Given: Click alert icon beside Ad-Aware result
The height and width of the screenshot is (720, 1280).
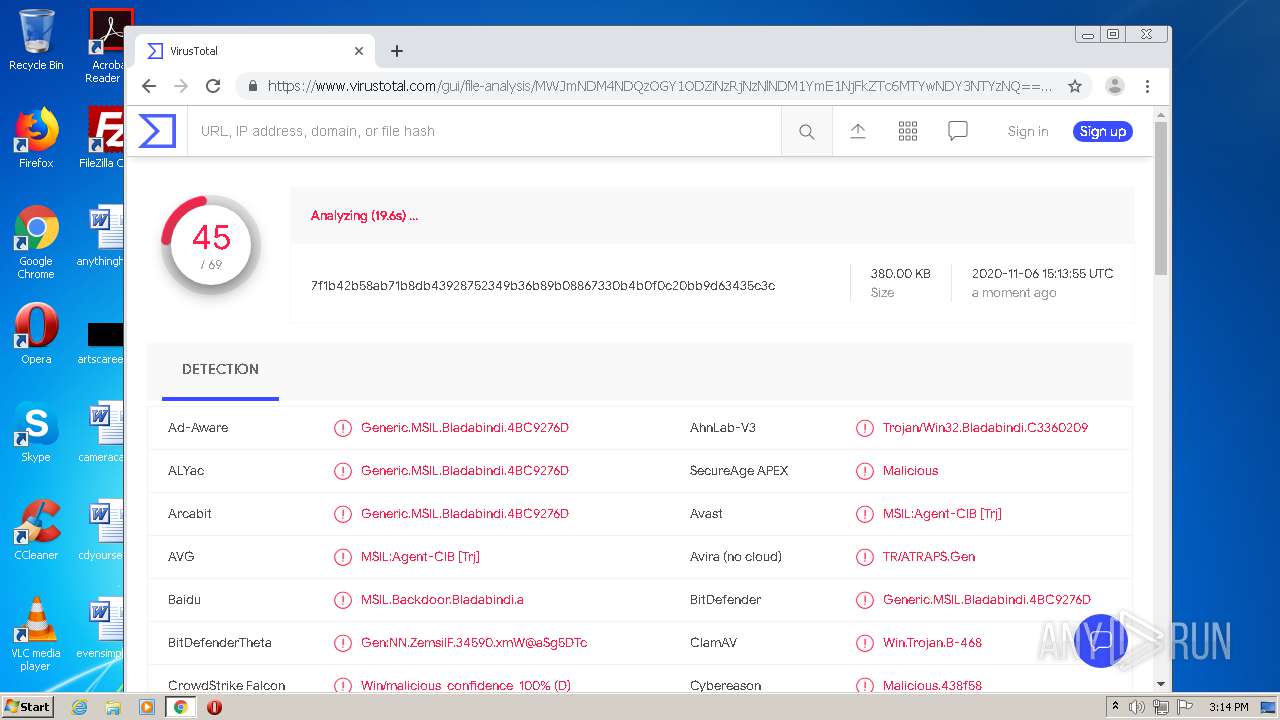Looking at the screenshot, I should pos(343,428).
